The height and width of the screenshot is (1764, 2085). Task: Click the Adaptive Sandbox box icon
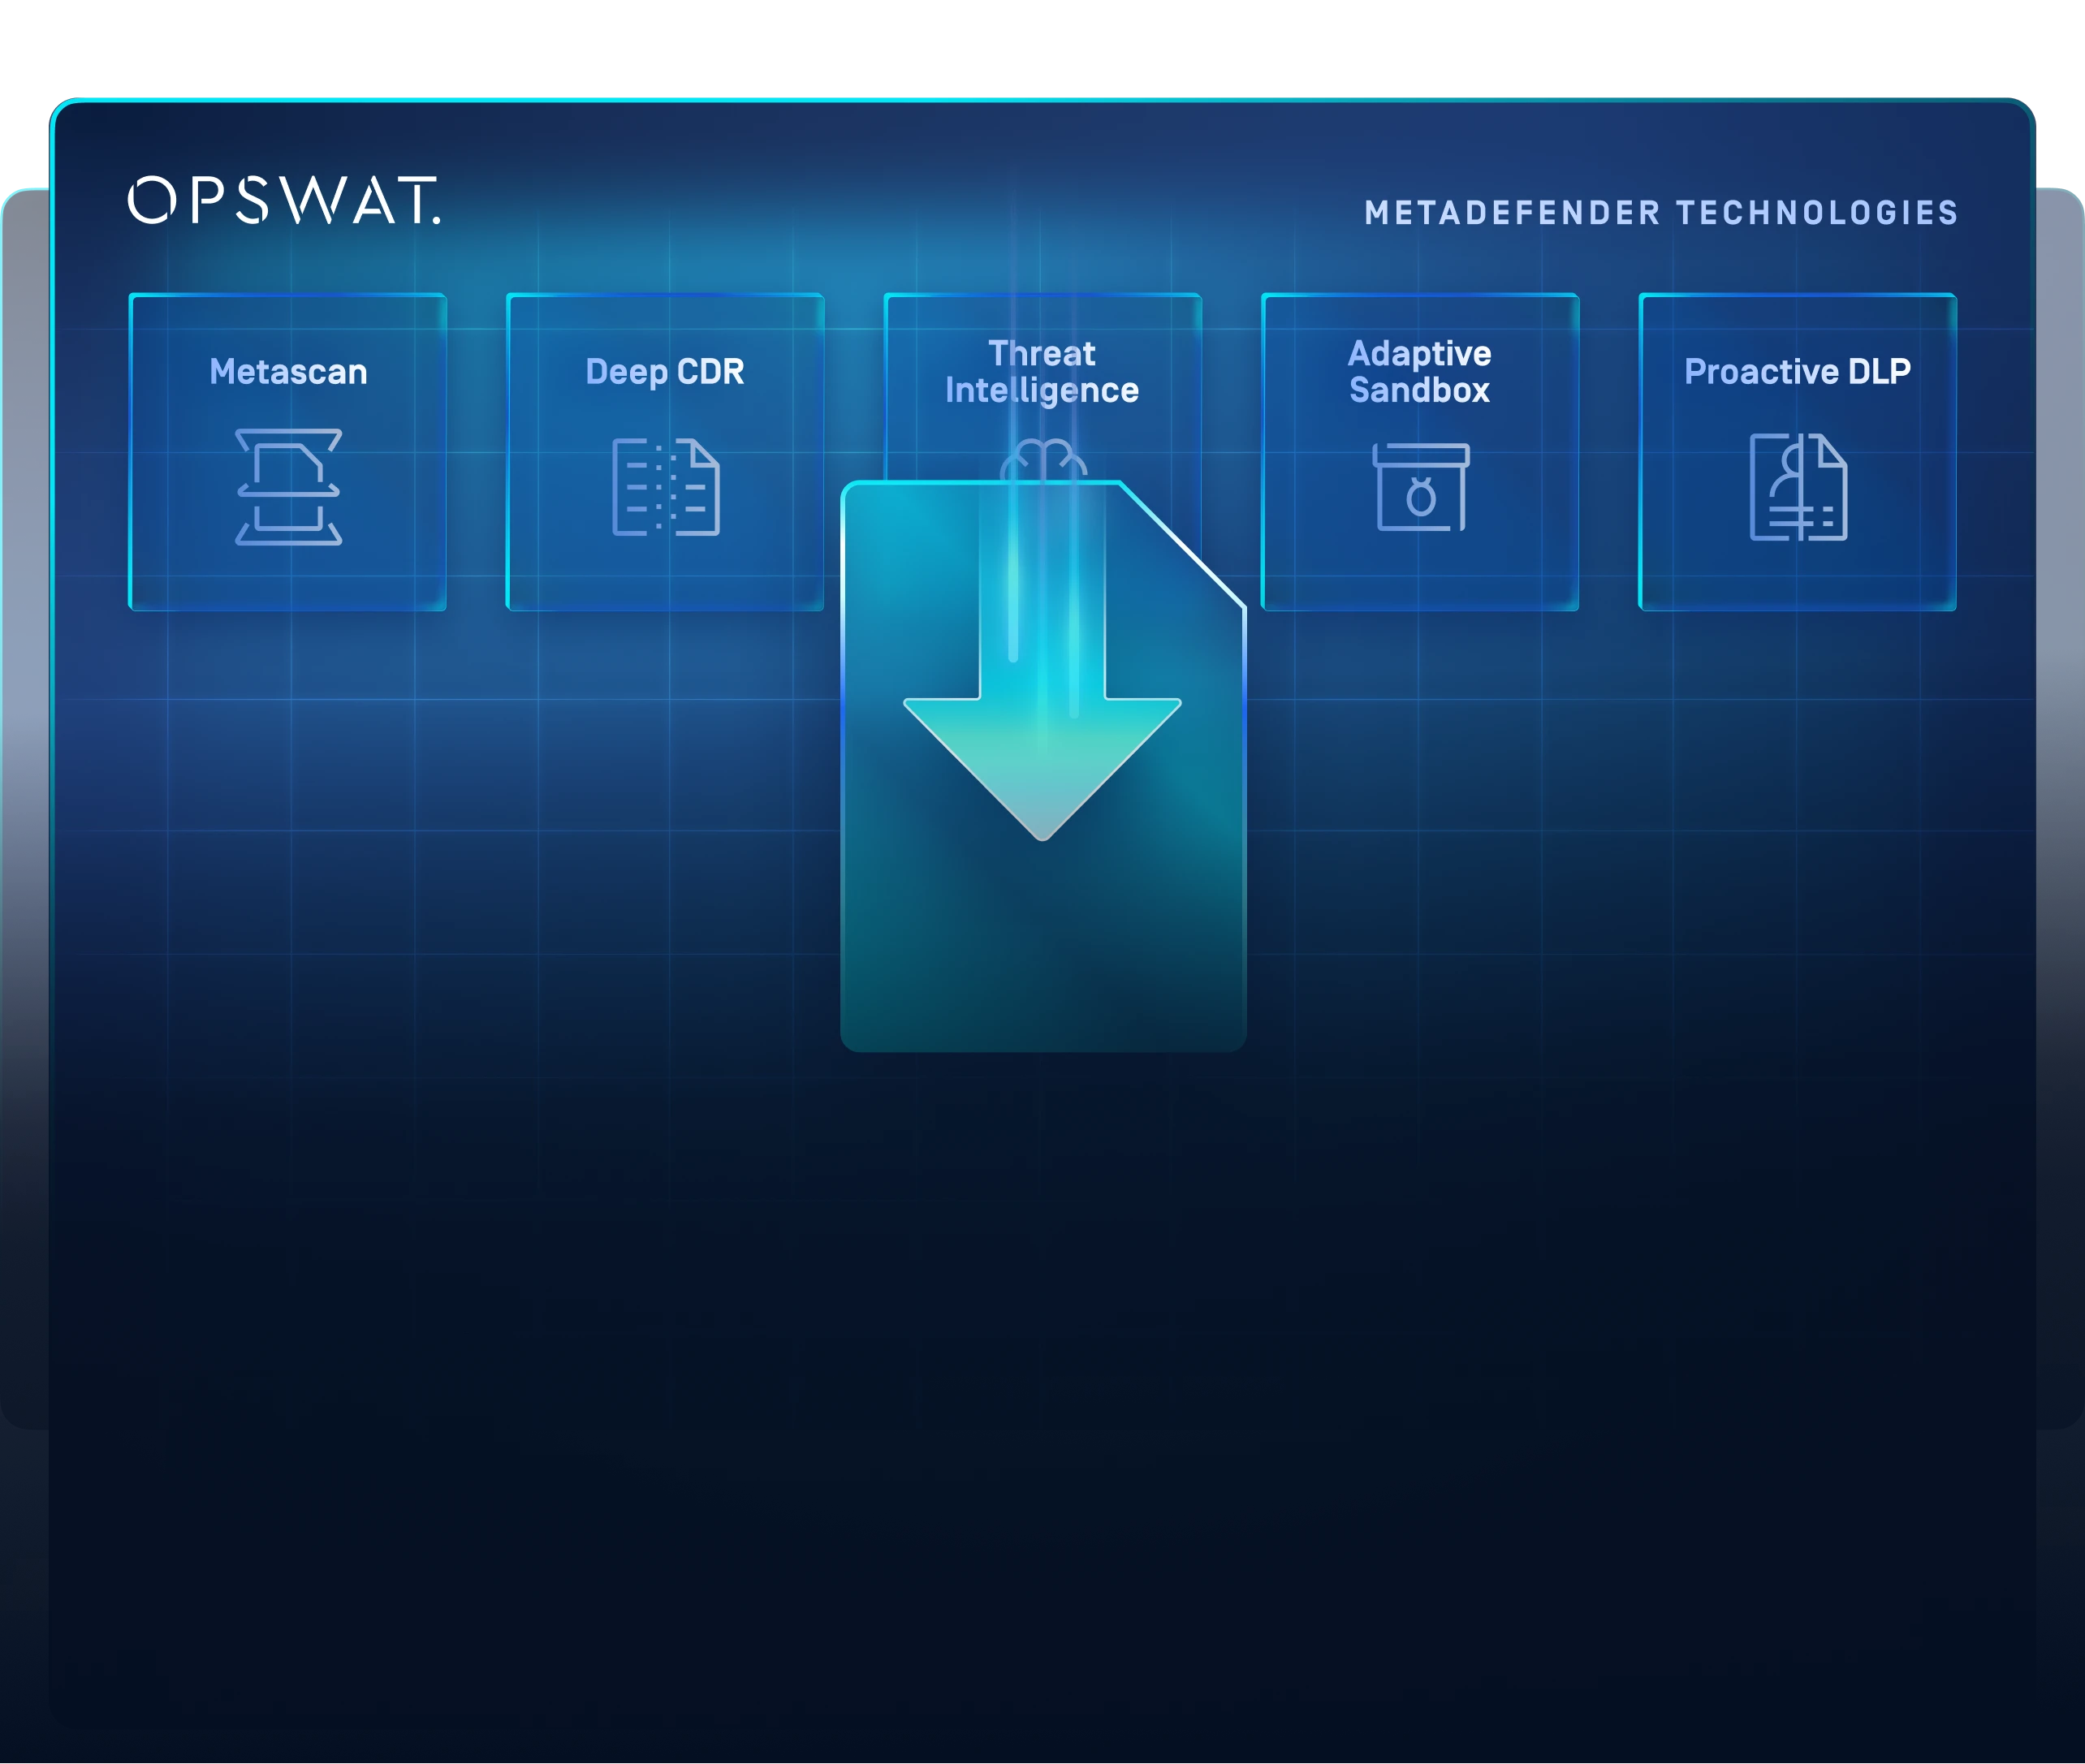tap(1421, 487)
